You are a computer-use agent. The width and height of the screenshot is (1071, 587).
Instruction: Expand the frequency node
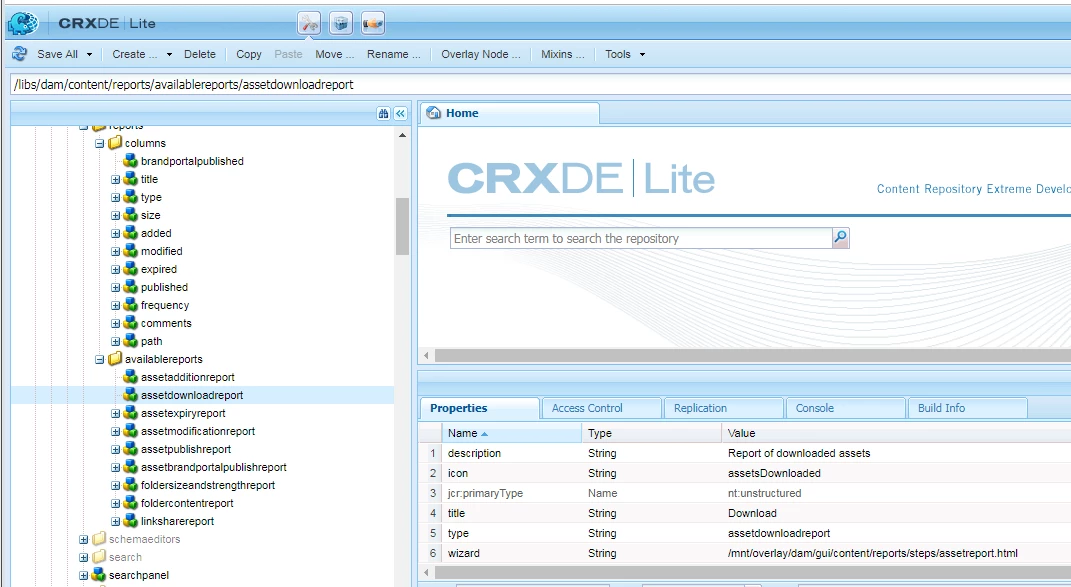[115, 305]
